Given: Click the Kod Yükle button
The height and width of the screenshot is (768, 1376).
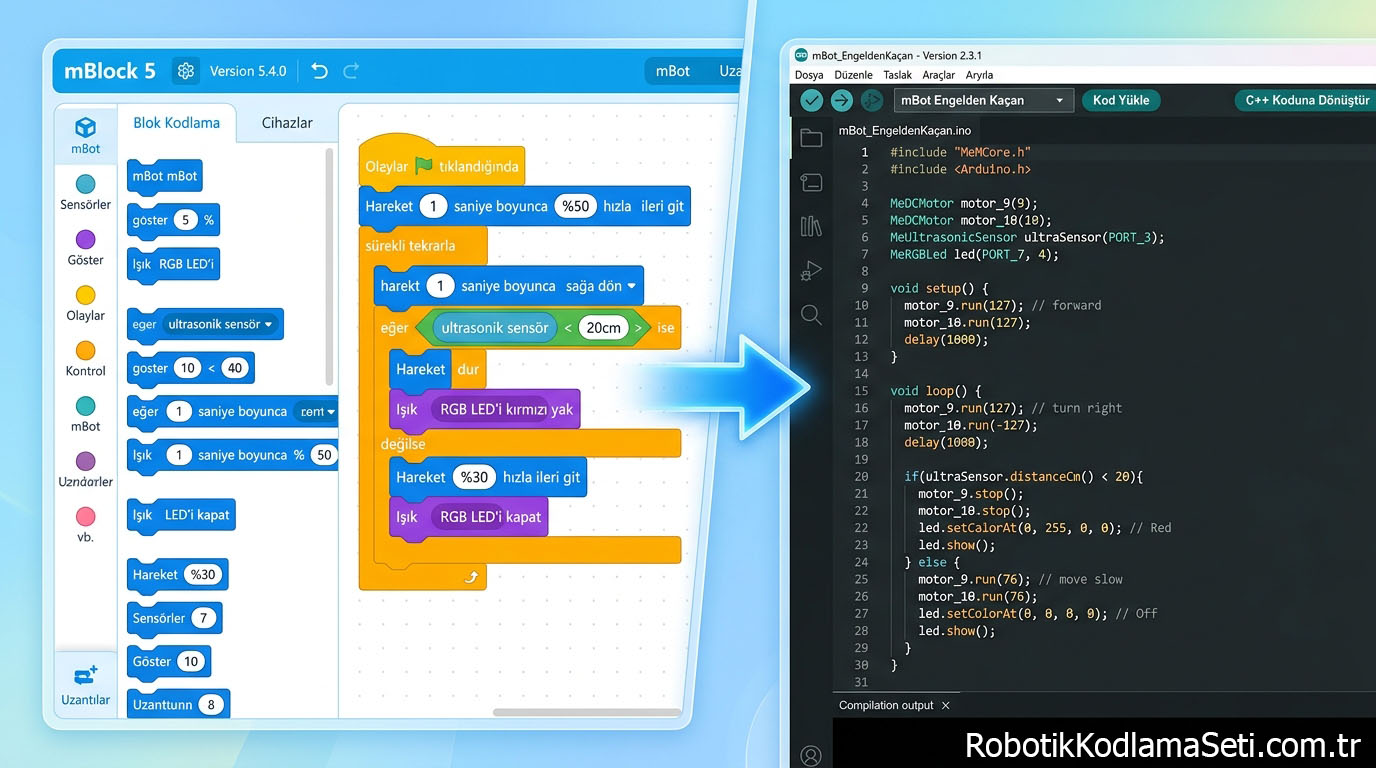Looking at the screenshot, I should 1121,100.
